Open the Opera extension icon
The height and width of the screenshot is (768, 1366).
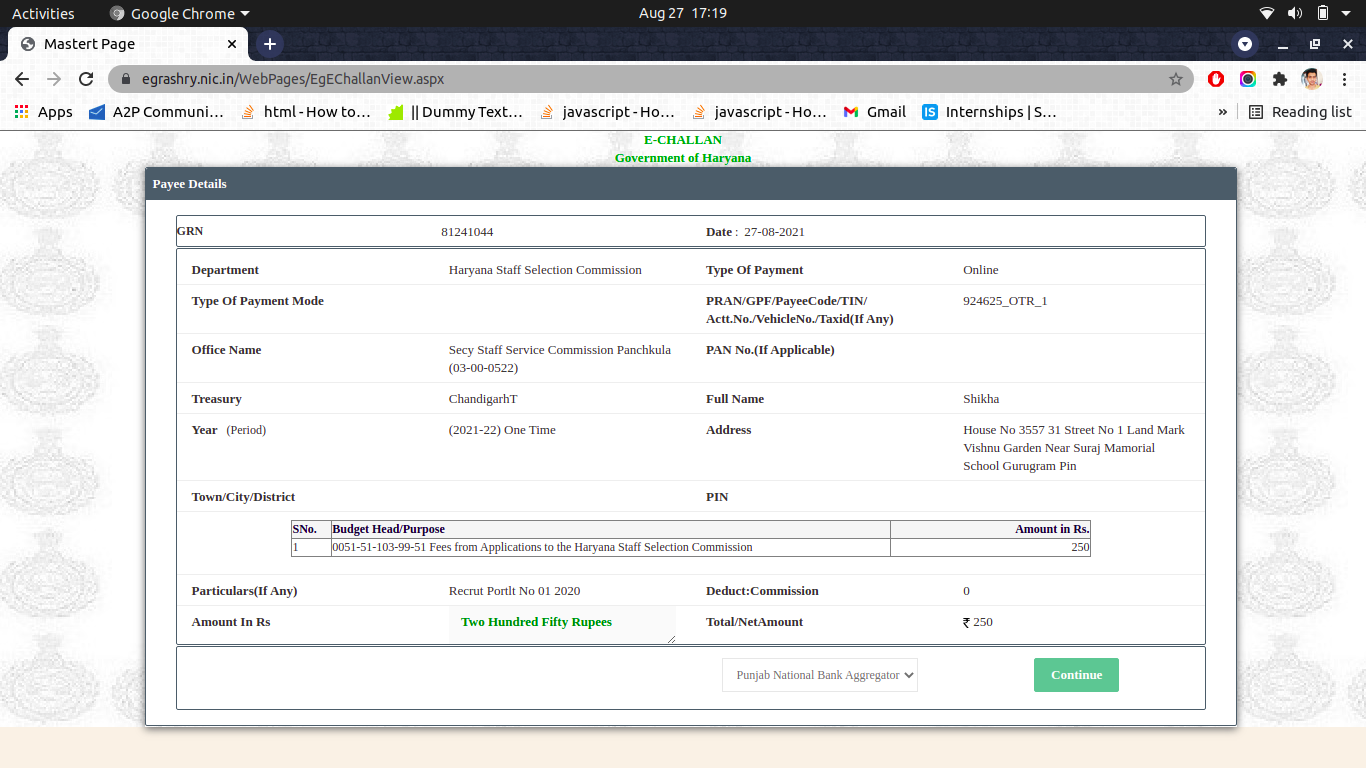1216,79
